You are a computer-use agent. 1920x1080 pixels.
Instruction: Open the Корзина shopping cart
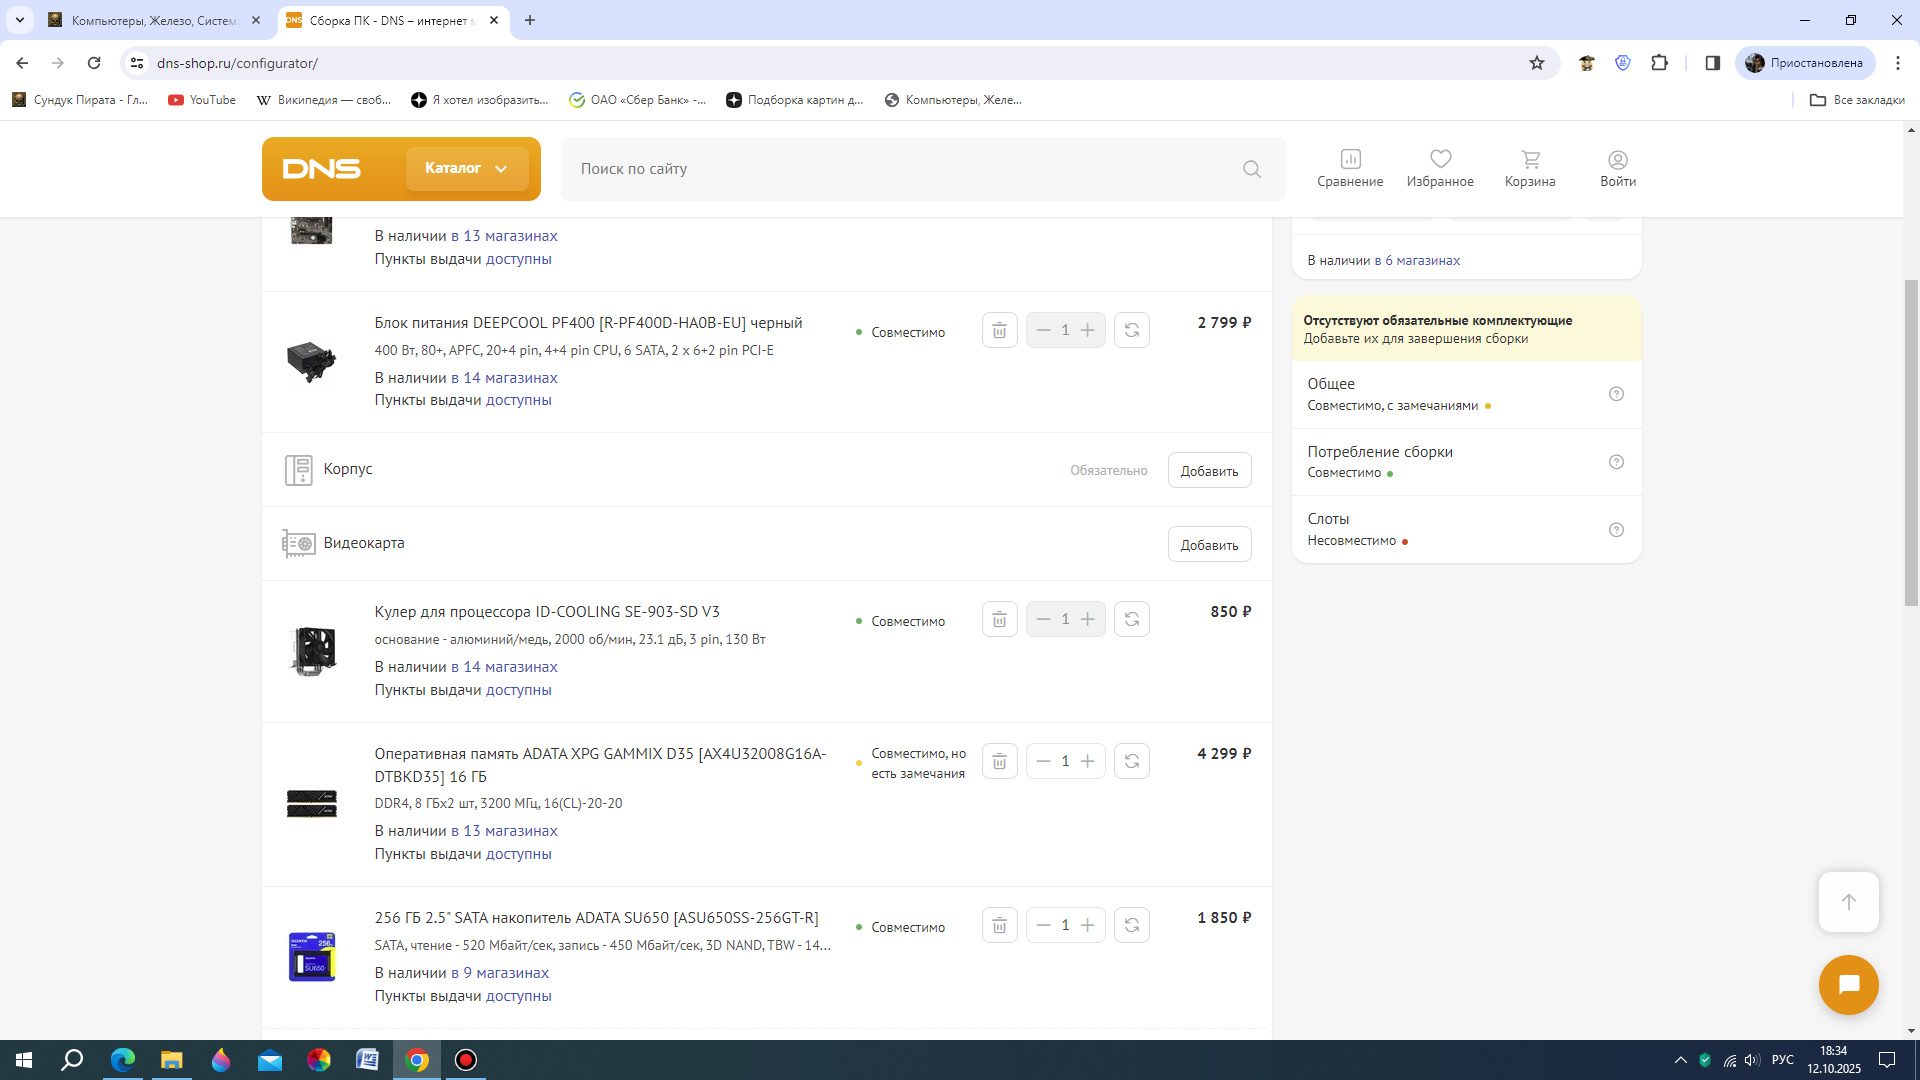click(x=1530, y=168)
